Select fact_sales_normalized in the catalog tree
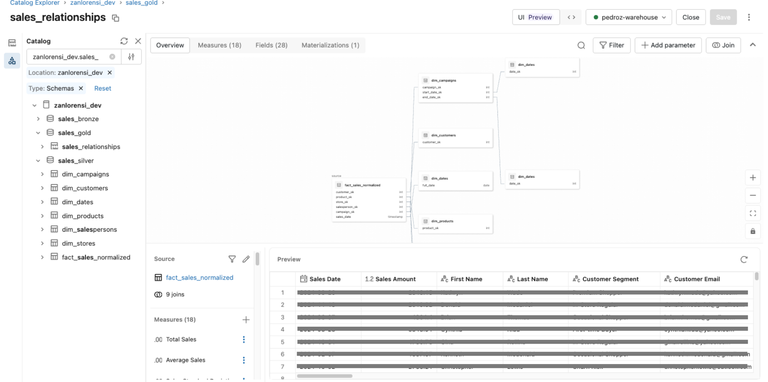This screenshot has width=768, height=382. coord(96,257)
